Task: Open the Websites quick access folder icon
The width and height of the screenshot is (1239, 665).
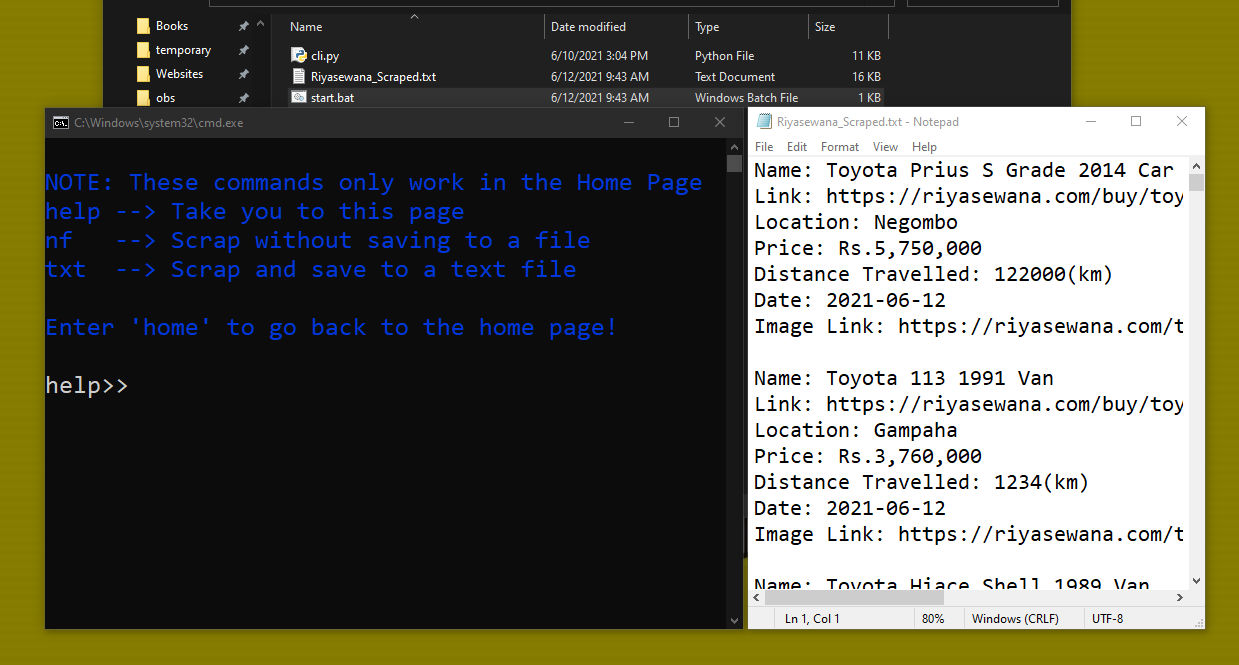Action: coord(143,74)
